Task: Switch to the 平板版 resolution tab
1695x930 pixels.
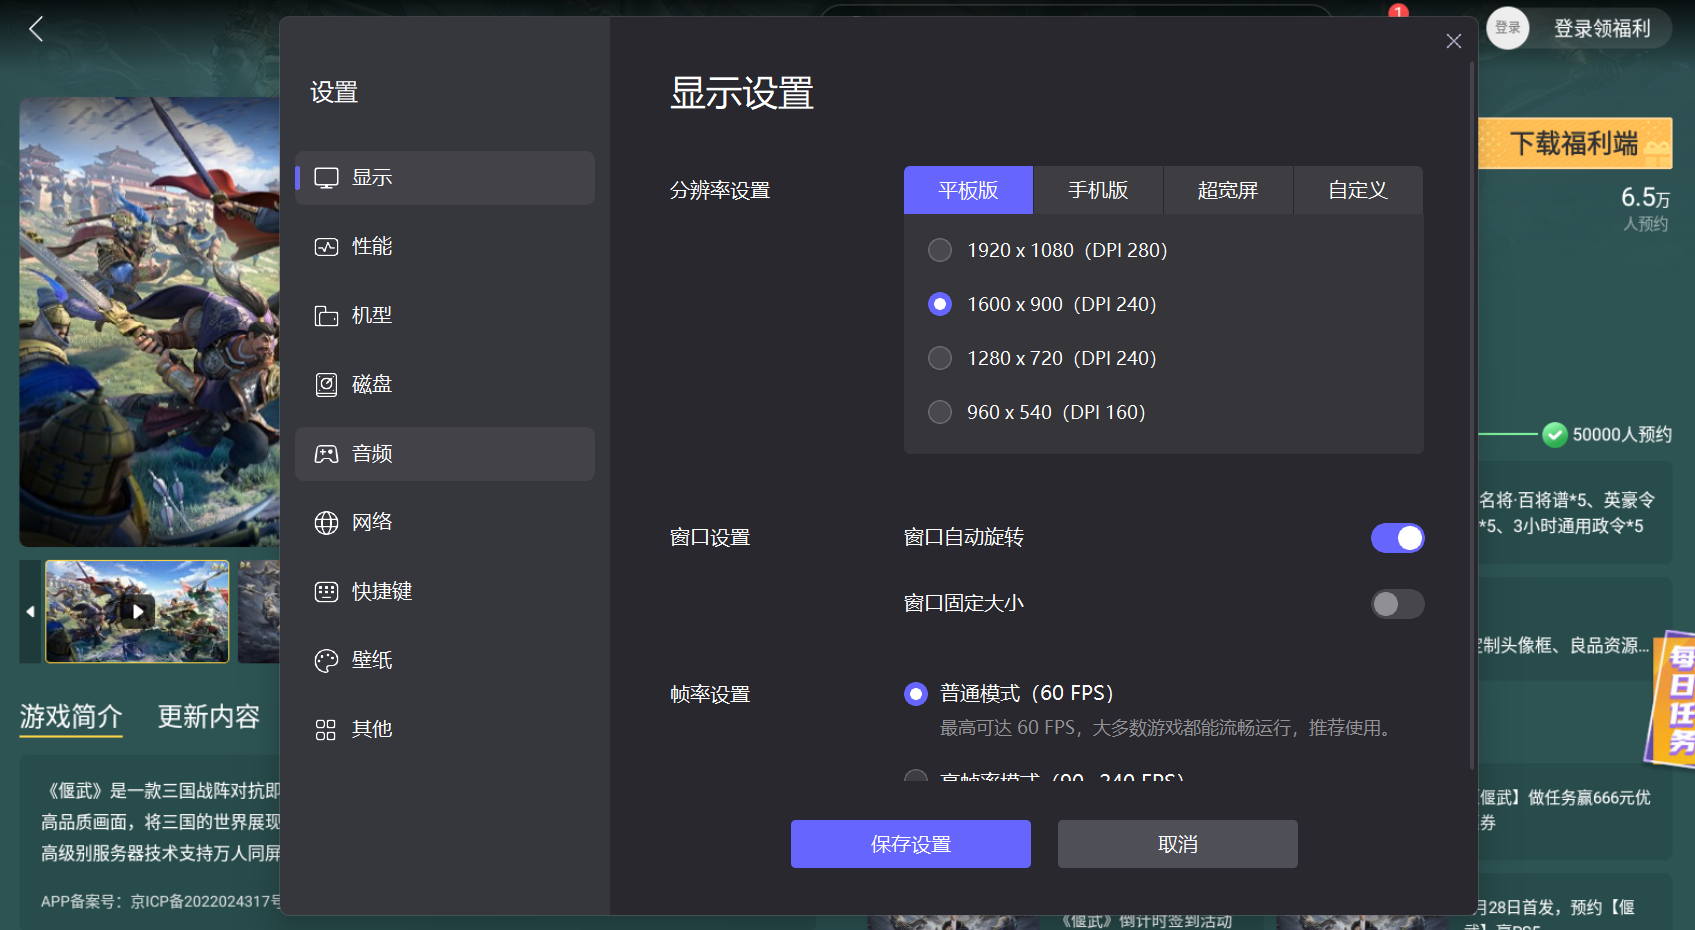Action: click(968, 190)
